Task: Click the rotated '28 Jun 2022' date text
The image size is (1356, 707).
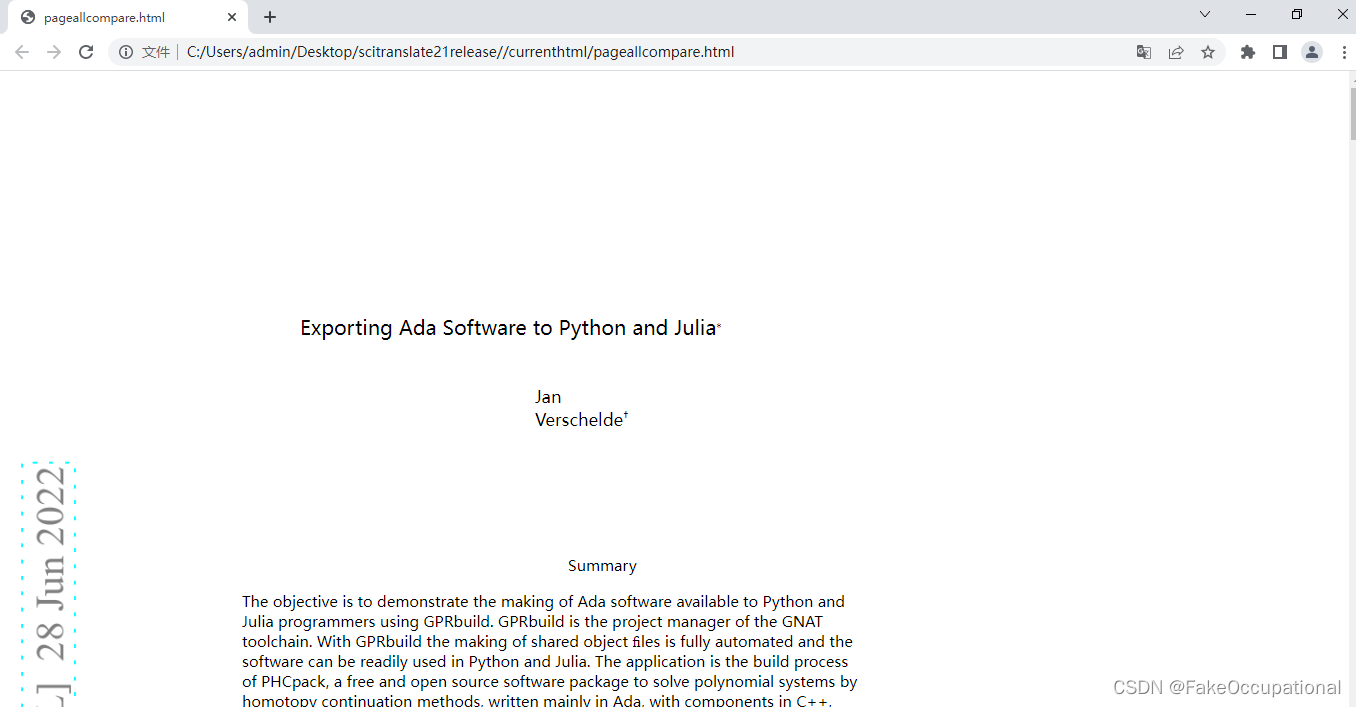Action: 50,564
